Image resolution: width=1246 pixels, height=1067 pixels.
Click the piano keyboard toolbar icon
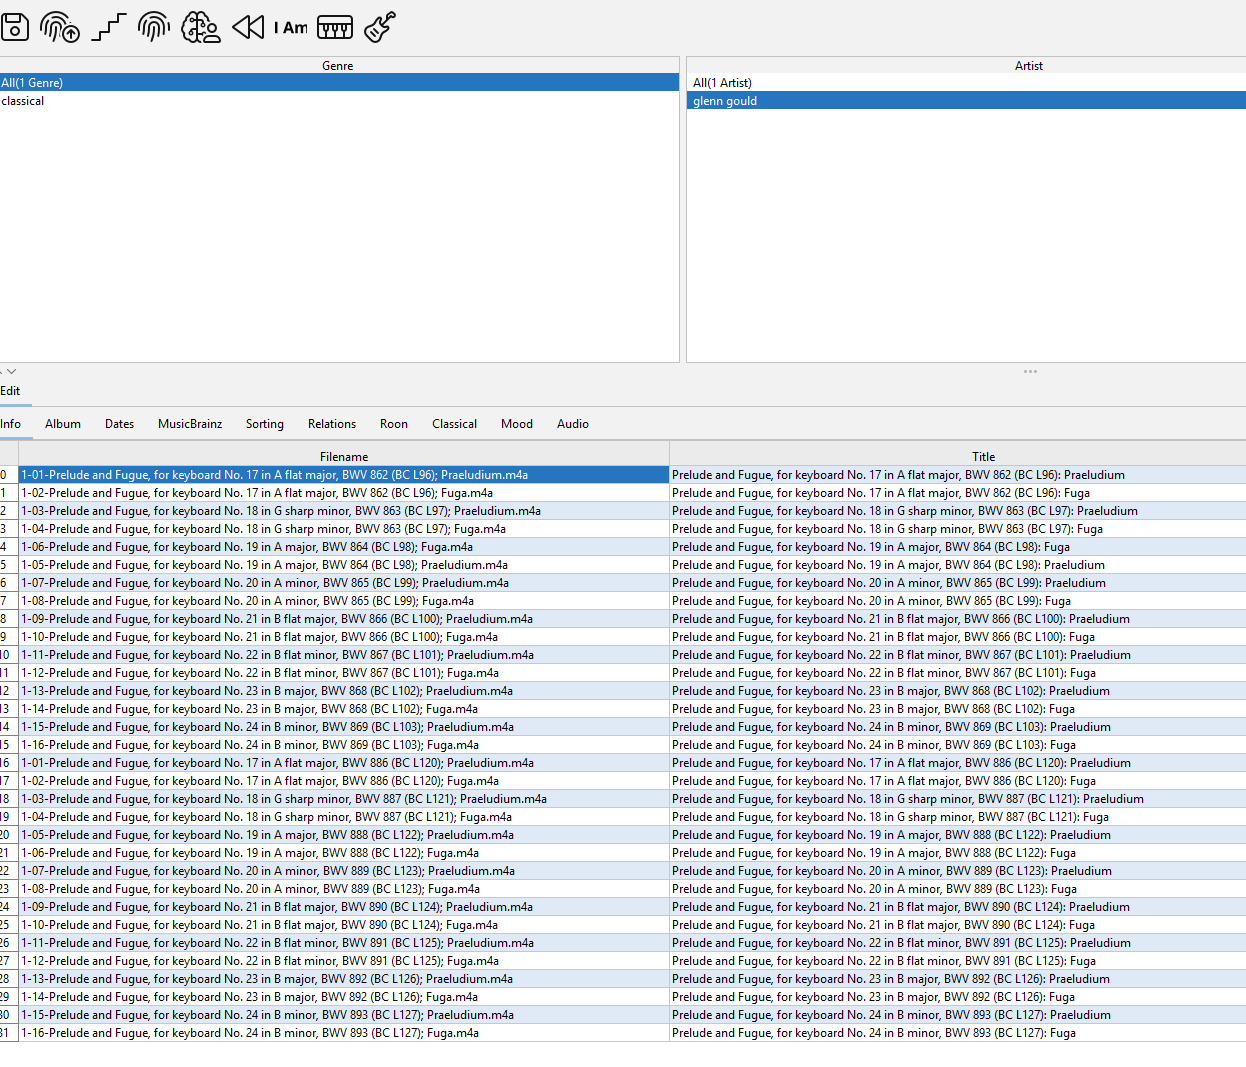(335, 27)
